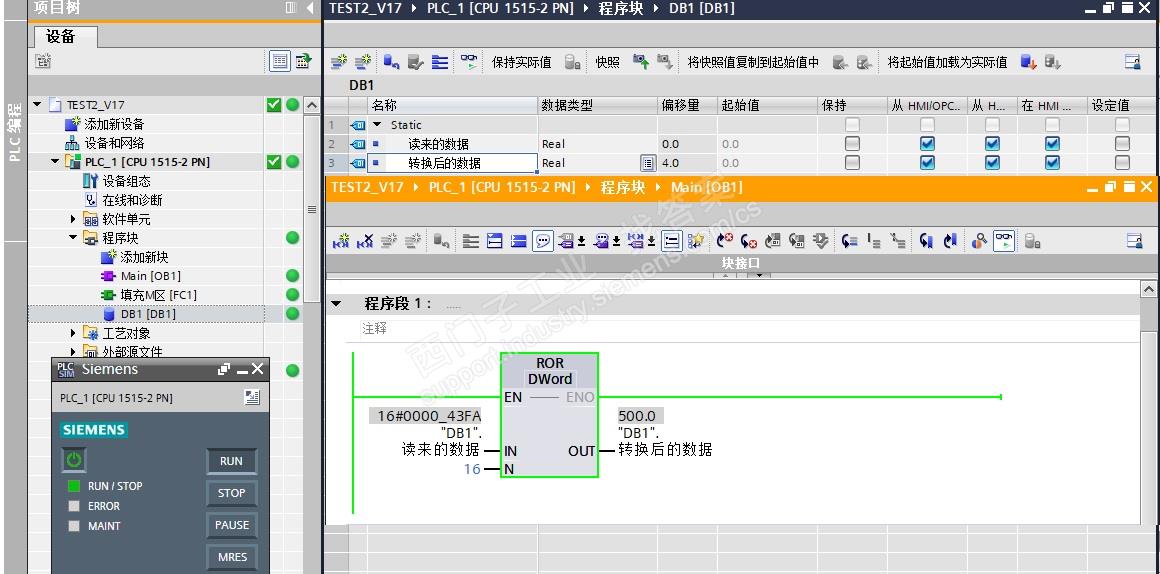Click the ROR DWord instruction block
Viewport: 1160px width, 574px height.
(x=549, y=414)
